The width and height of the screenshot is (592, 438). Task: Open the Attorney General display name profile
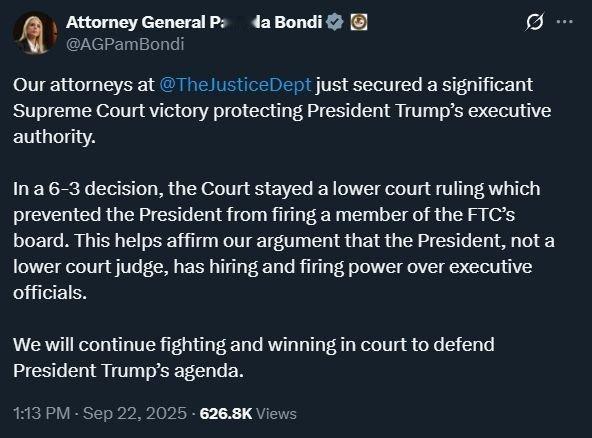coord(194,22)
